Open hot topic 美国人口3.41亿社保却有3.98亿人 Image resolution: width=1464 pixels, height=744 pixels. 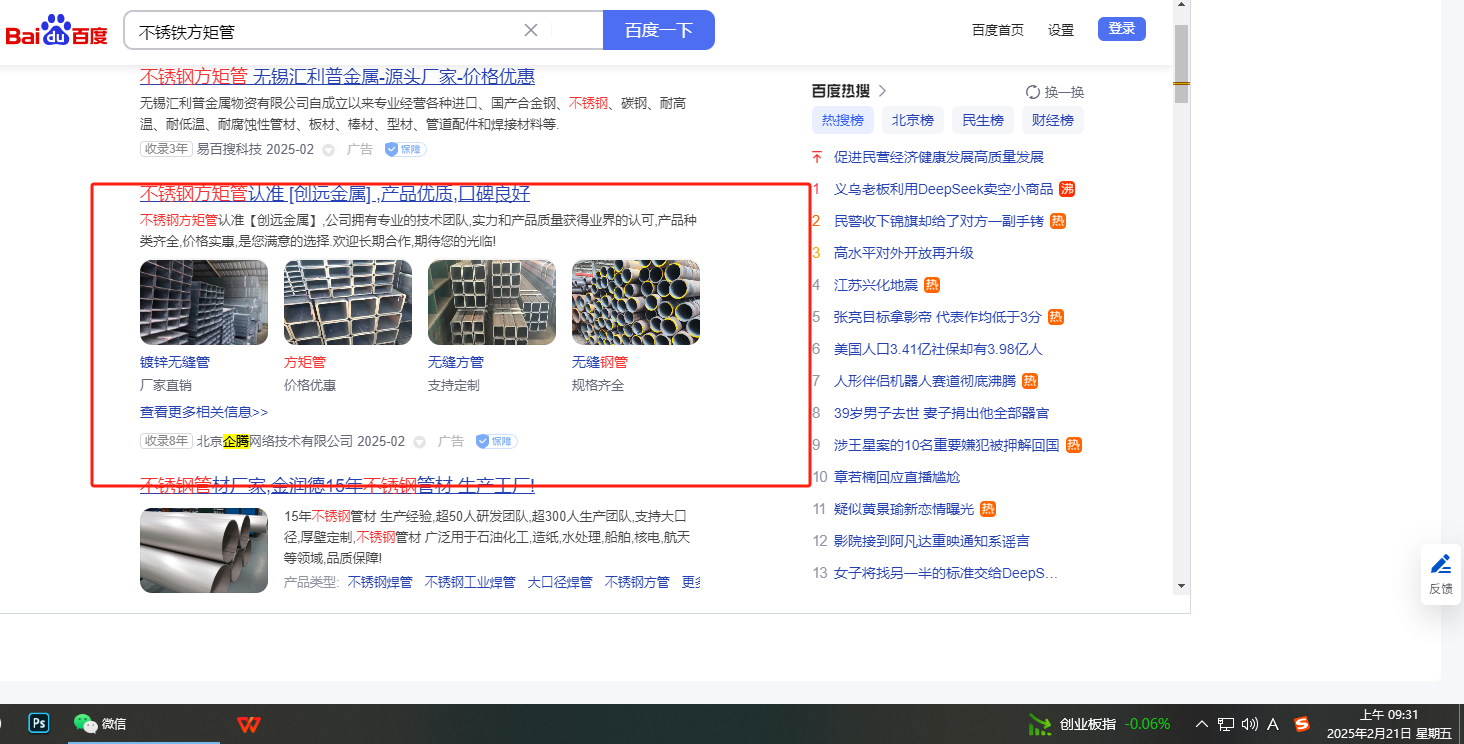coord(938,349)
